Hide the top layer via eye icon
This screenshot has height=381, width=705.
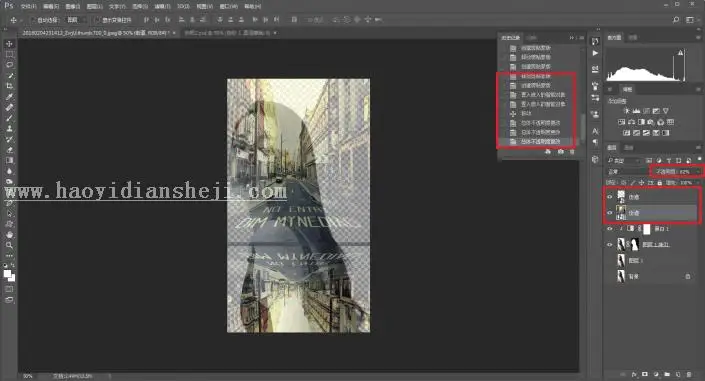[x=610, y=197]
